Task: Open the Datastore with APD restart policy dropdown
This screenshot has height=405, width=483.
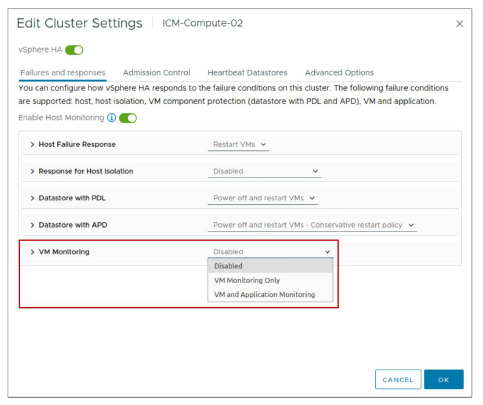Action: click(312, 225)
